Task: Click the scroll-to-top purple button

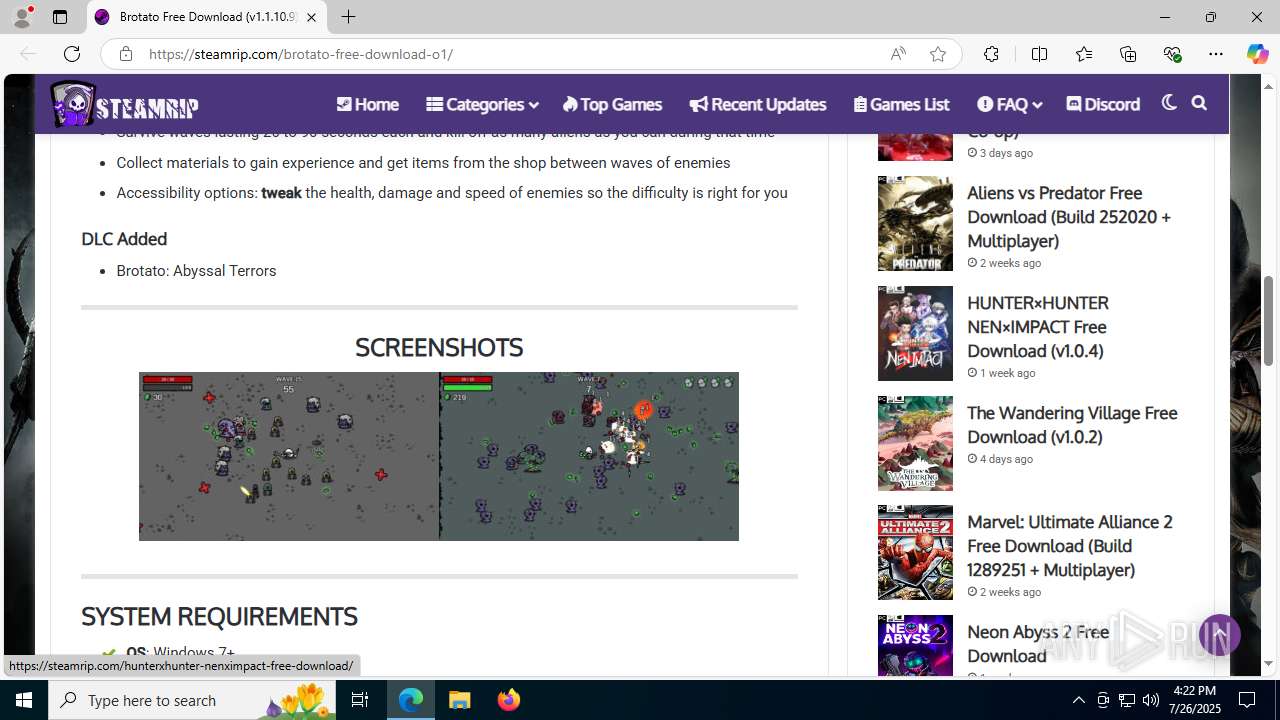Action: tap(1219, 634)
